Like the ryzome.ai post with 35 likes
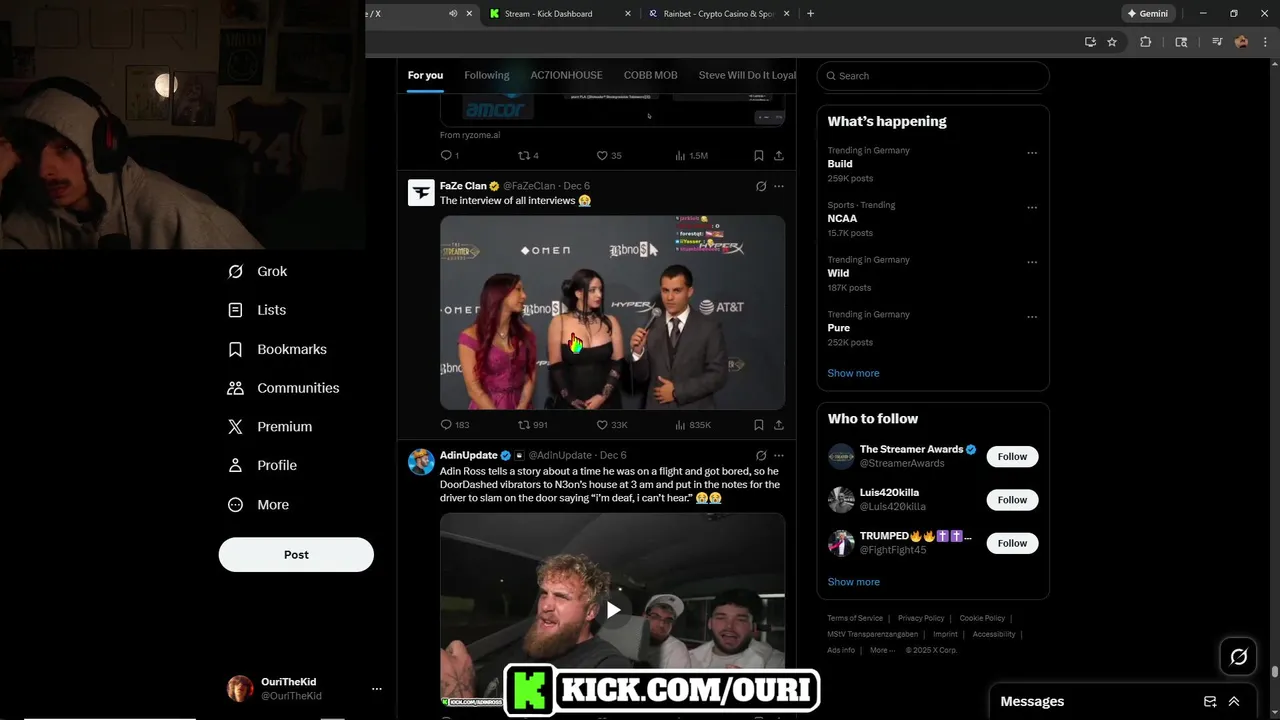The height and width of the screenshot is (720, 1280). coord(609,155)
